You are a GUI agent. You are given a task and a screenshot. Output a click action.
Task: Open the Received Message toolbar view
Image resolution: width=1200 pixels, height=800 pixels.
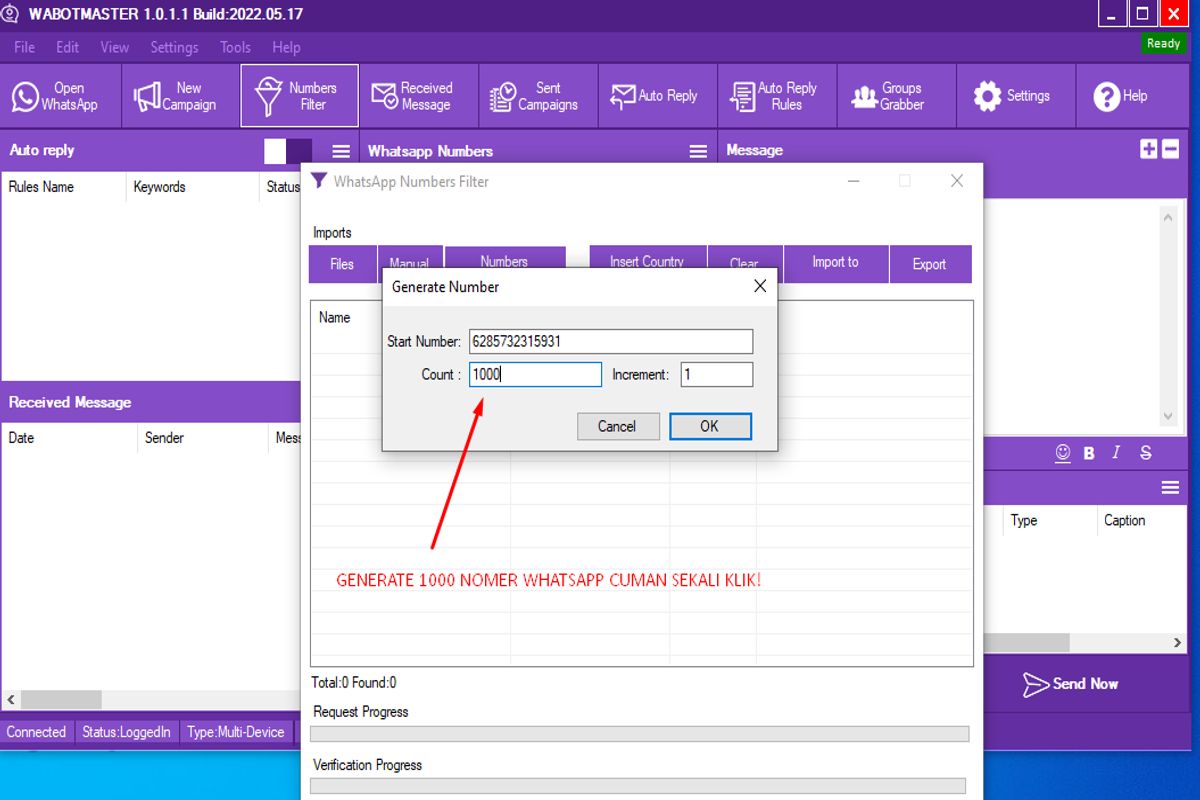coord(419,96)
